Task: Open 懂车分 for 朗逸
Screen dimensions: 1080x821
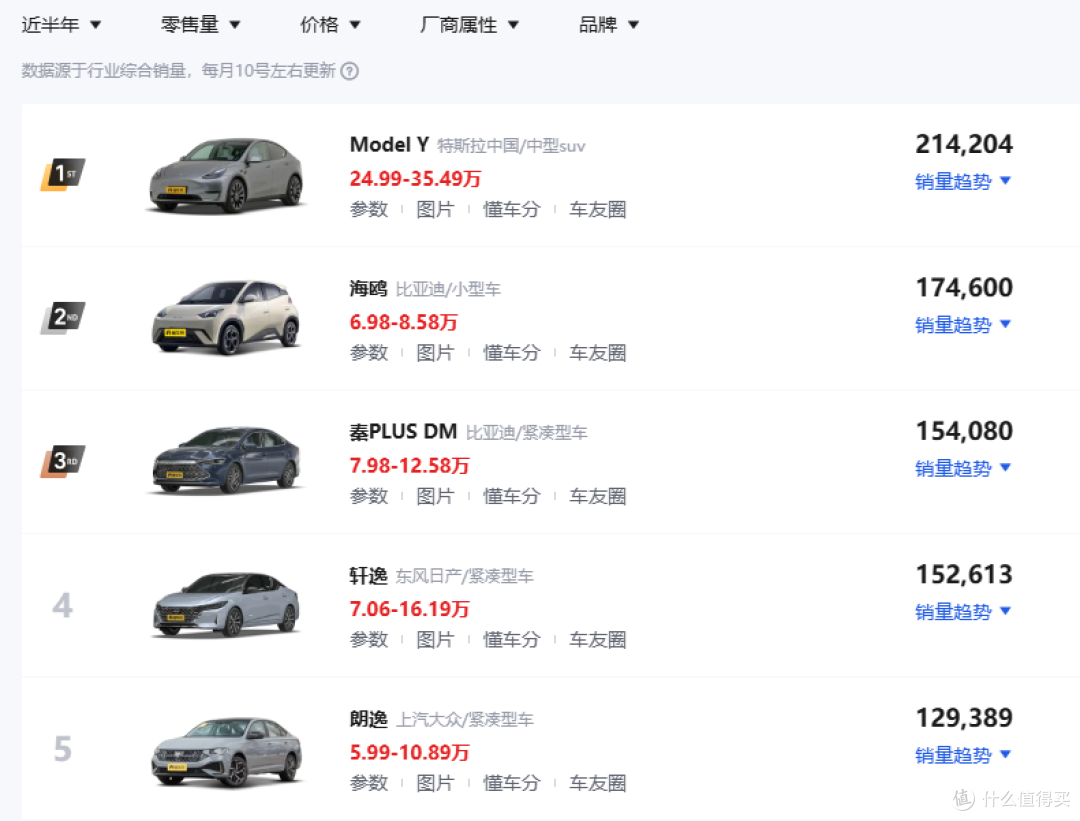Action: 512,783
